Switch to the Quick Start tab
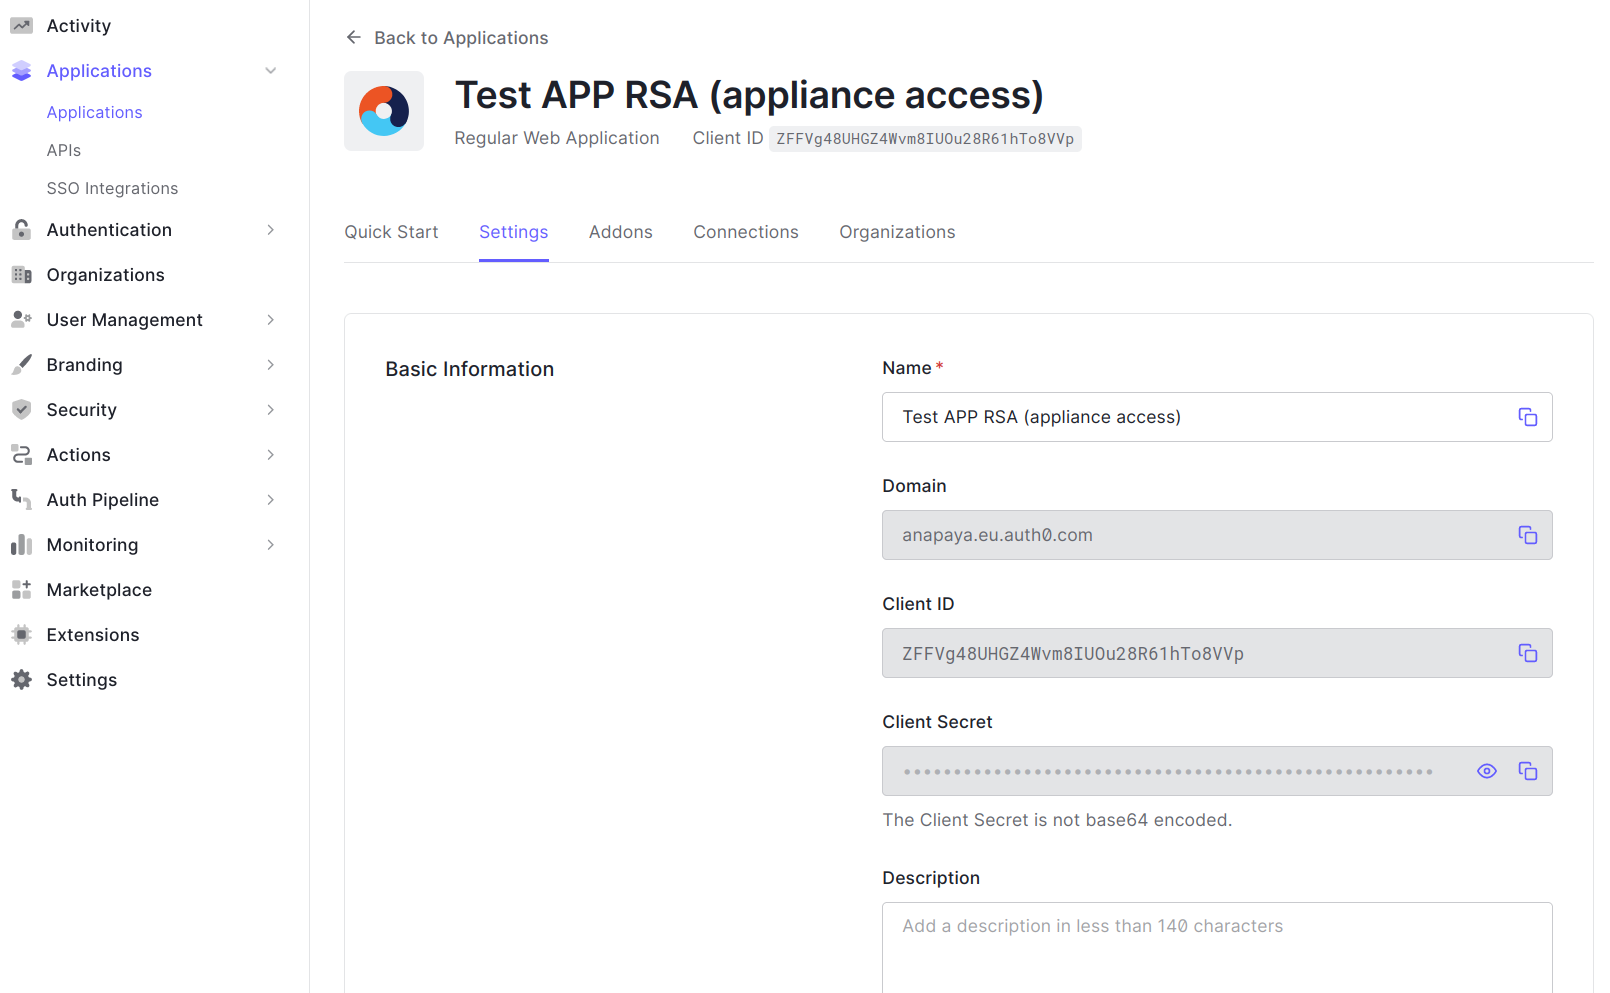1610x993 pixels. coord(391,232)
